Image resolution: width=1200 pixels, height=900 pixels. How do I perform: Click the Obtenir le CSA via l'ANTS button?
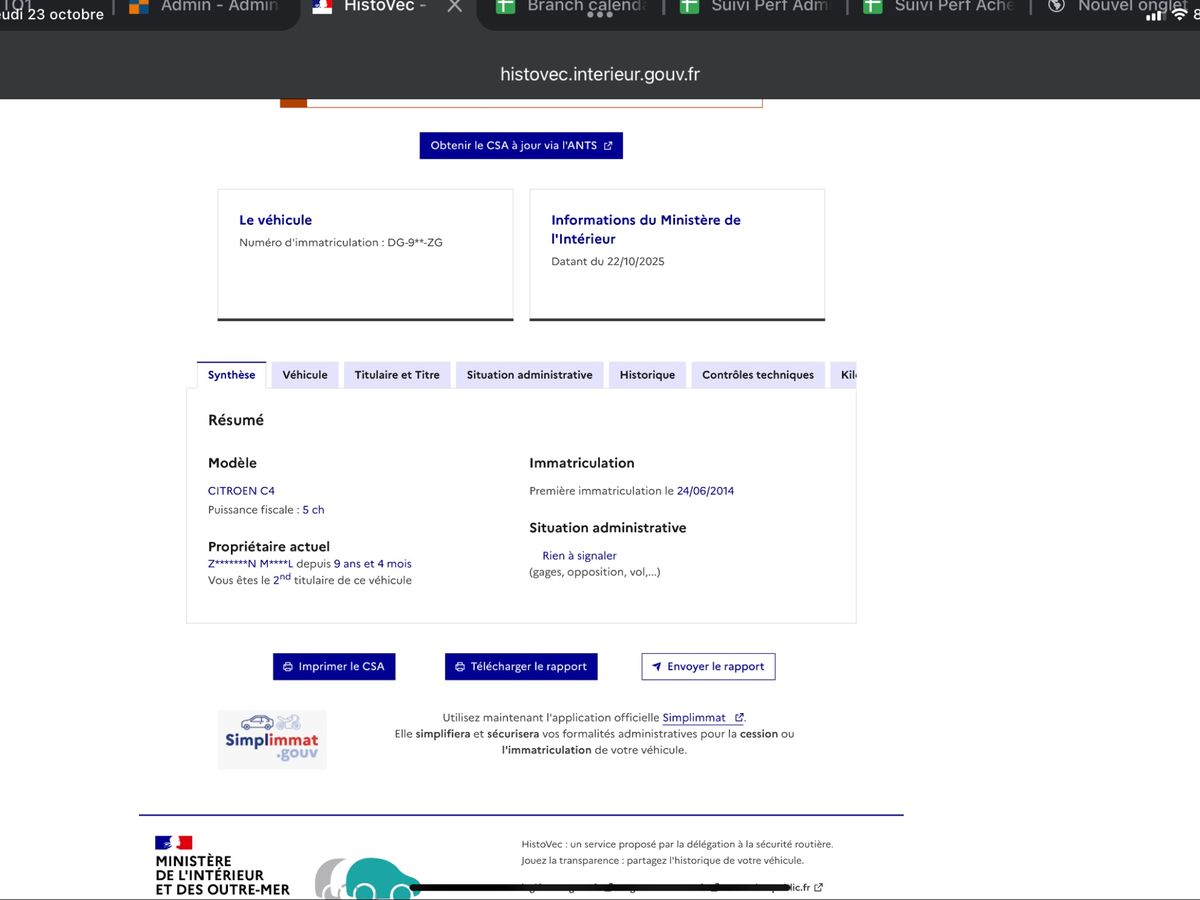pos(520,145)
